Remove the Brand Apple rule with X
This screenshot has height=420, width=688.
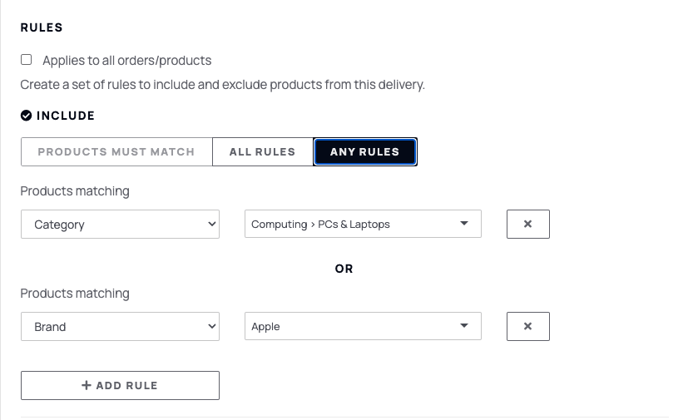point(528,326)
